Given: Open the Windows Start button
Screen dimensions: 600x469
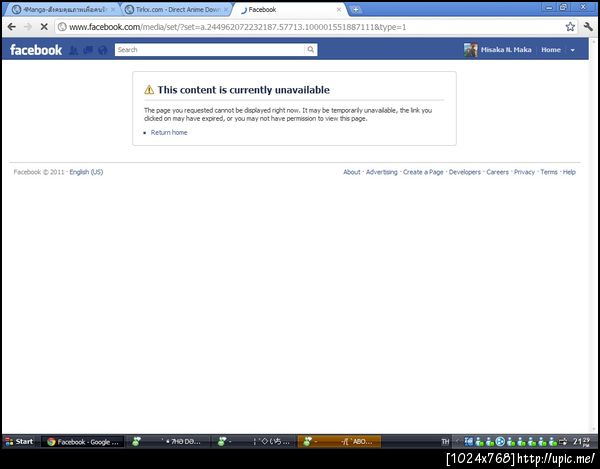Looking at the screenshot, I should (20, 441).
